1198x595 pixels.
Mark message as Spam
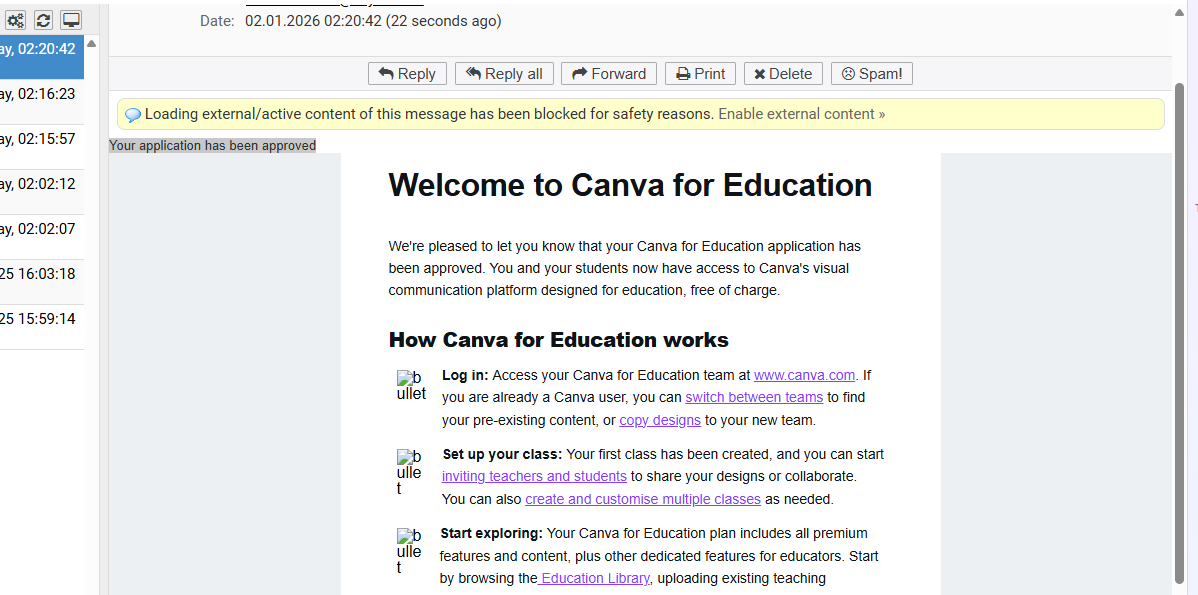(871, 74)
